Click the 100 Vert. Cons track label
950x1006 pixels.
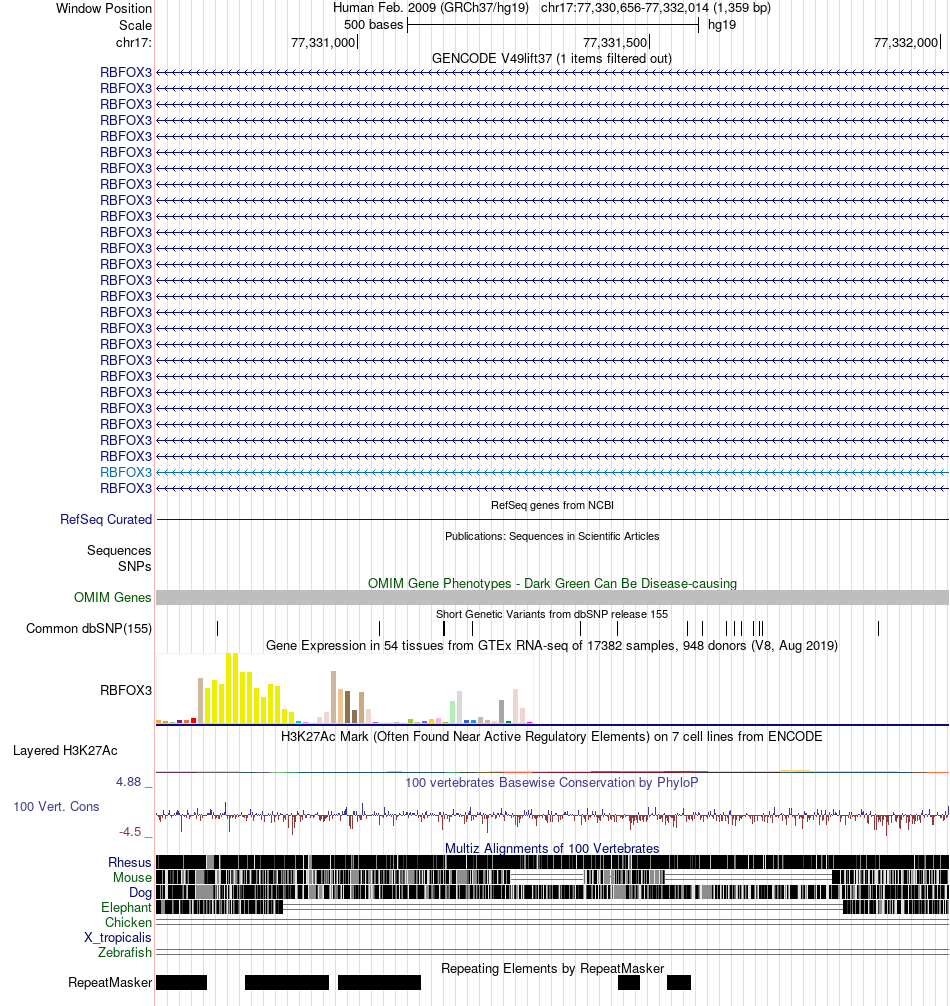56,806
